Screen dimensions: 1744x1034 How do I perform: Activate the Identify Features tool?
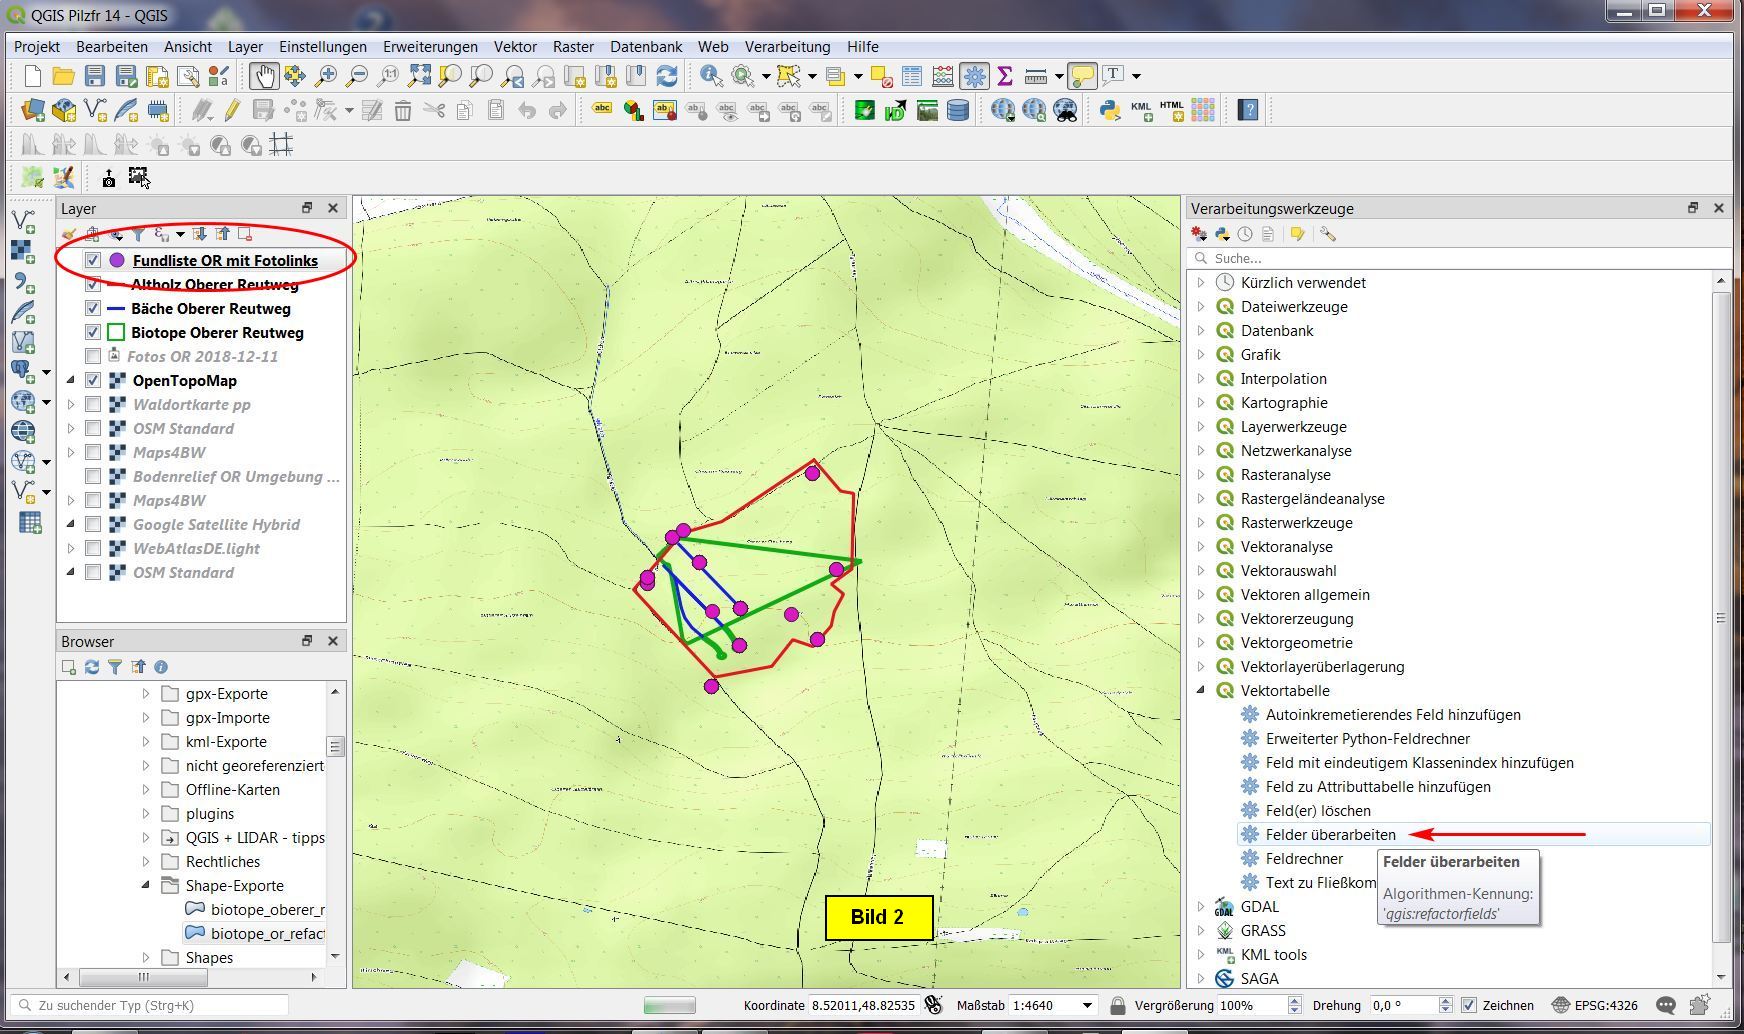(x=710, y=76)
